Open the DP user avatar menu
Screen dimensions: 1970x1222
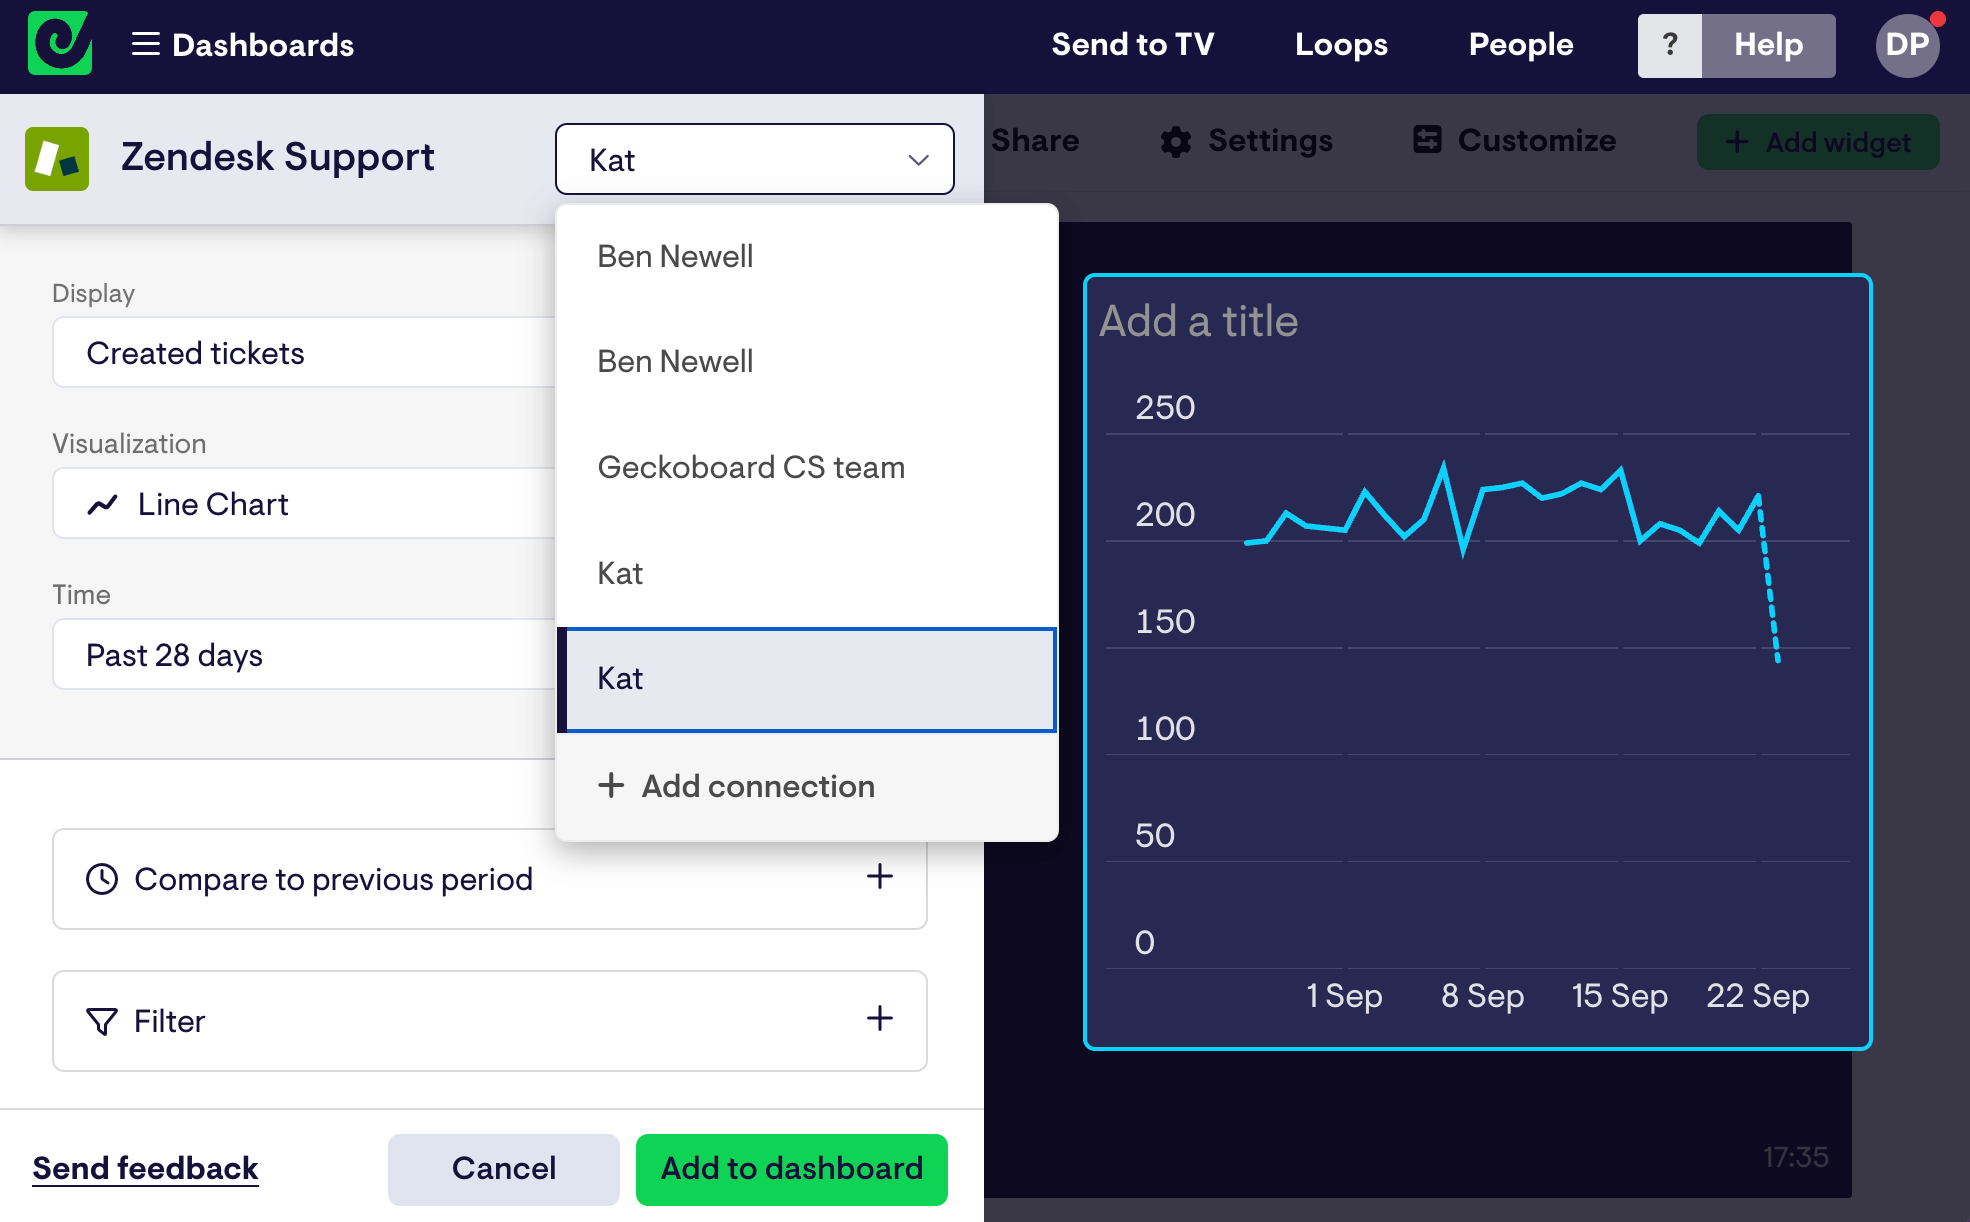click(1907, 45)
